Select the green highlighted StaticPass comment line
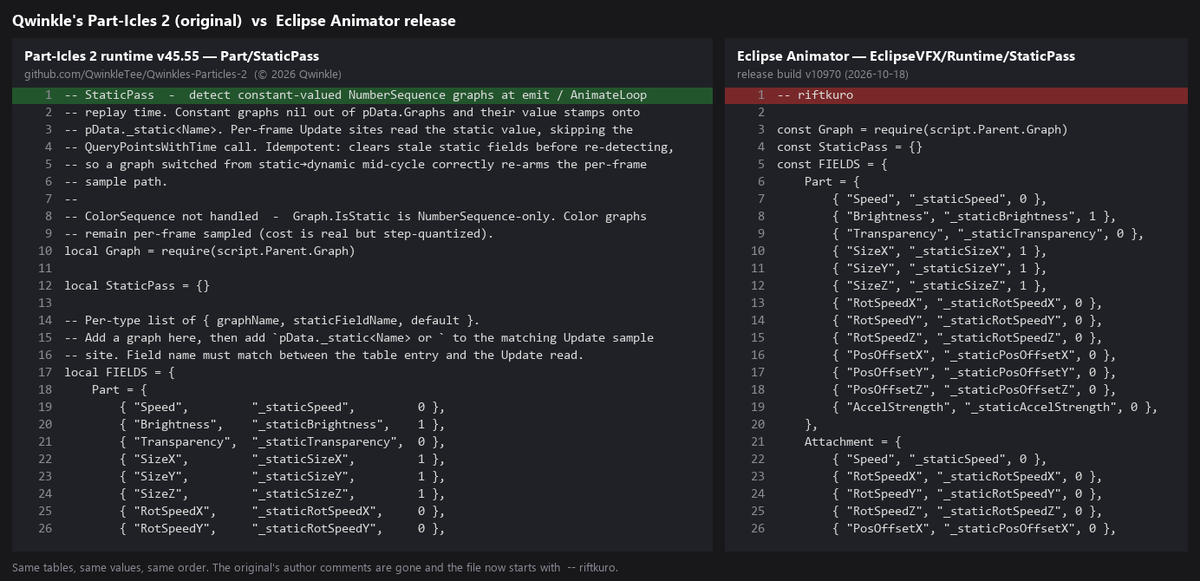Viewport: 1200px width, 581px height. 362,95
